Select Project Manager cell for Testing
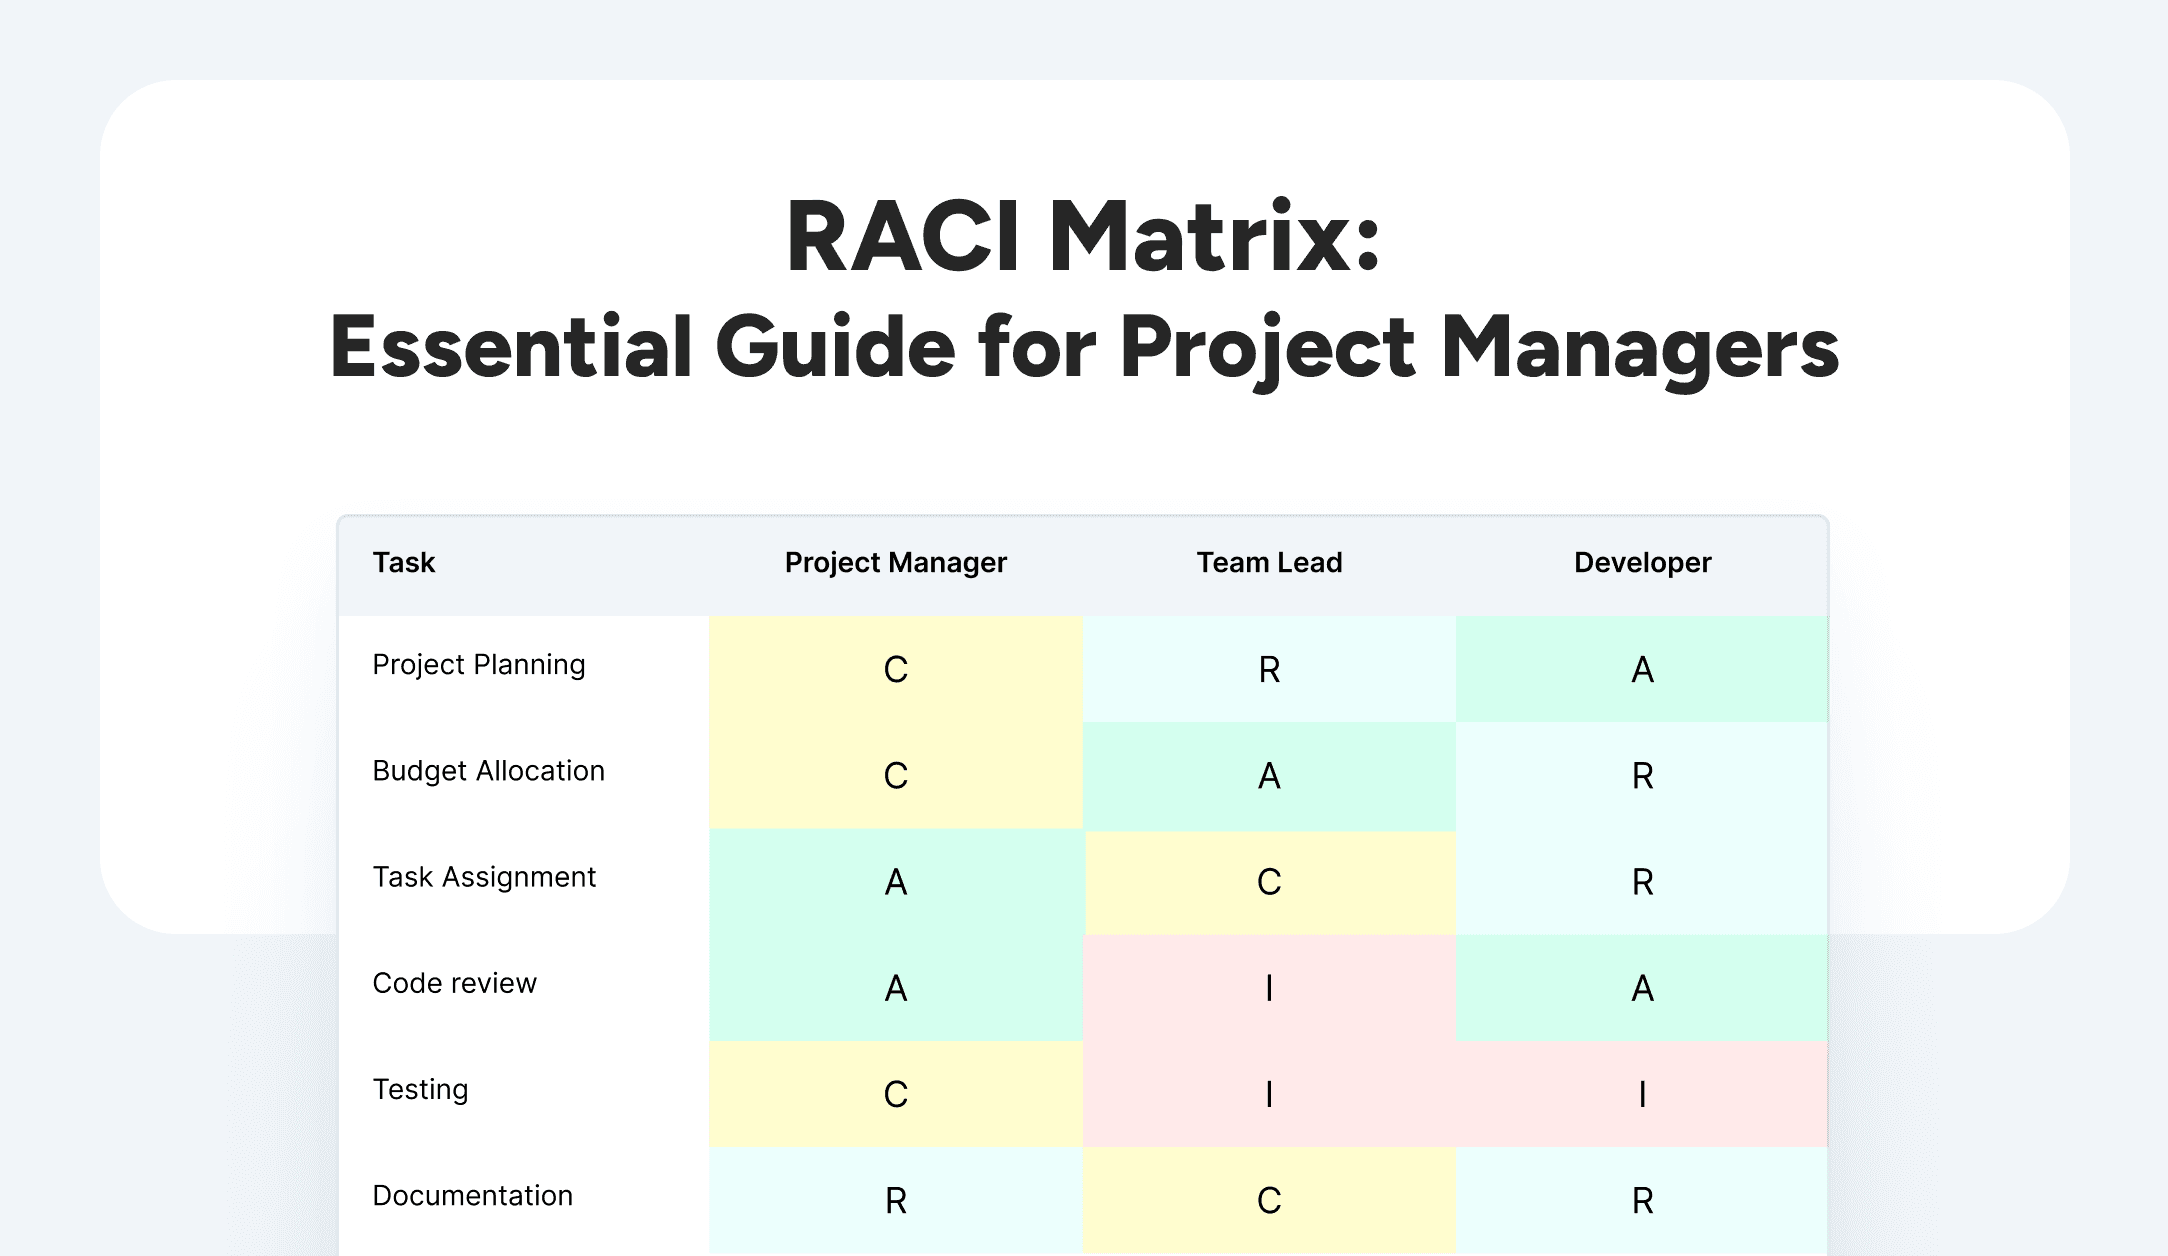Image resolution: width=2168 pixels, height=1256 pixels. (x=896, y=1094)
